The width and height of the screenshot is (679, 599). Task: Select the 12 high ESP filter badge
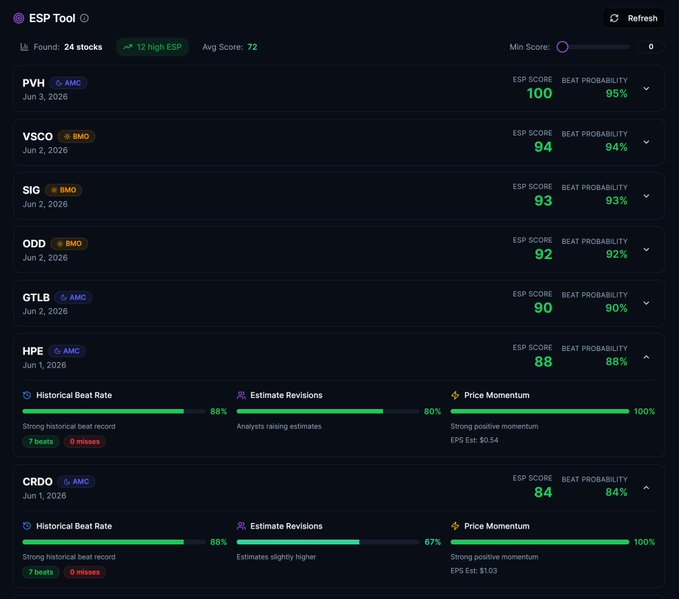tap(152, 47)
